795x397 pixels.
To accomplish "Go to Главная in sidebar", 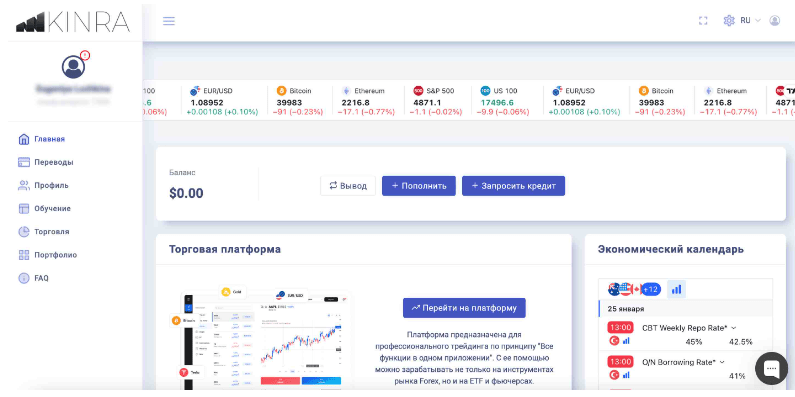I will [x=49, y=139].
